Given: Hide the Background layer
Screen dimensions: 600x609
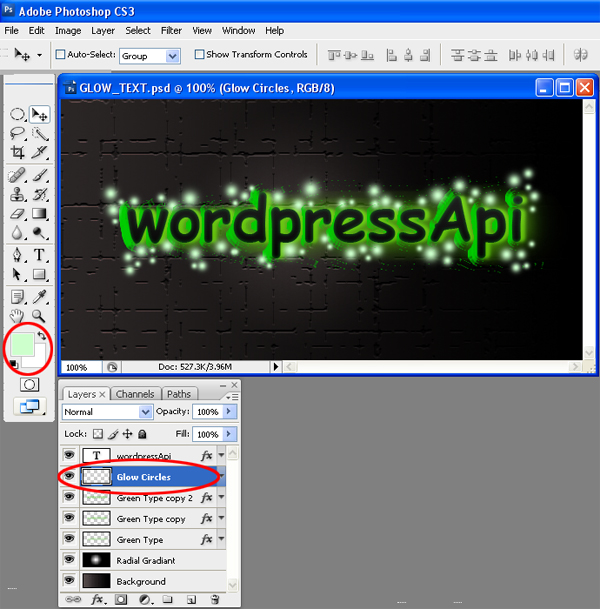Looking at the screenshot, I should coord(69,580).
